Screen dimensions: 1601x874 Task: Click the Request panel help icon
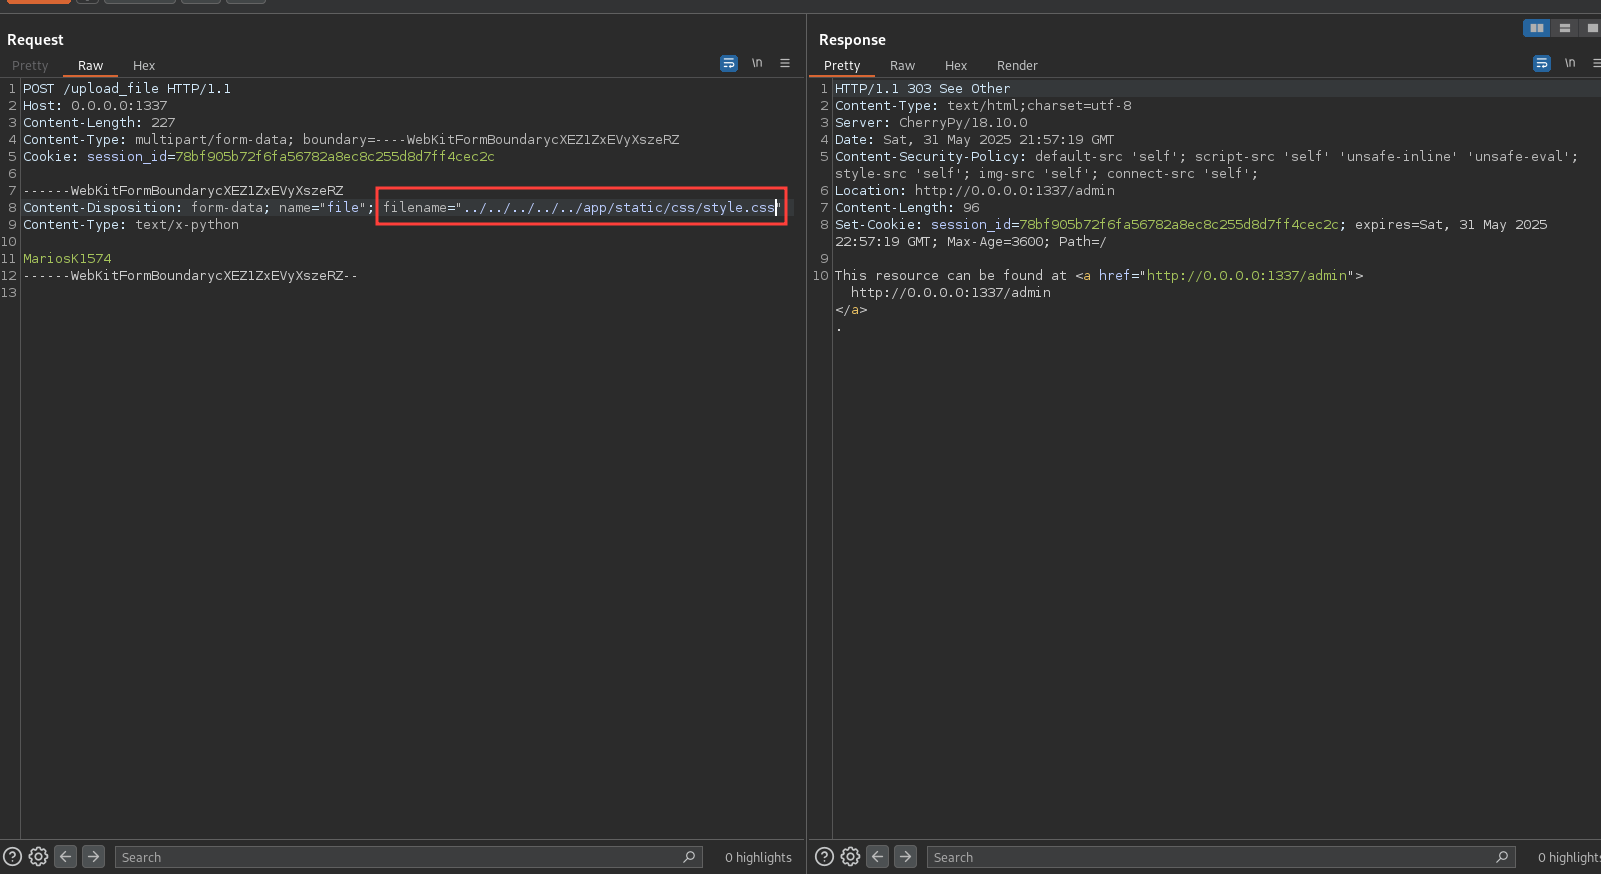click(x=13, y=857)
